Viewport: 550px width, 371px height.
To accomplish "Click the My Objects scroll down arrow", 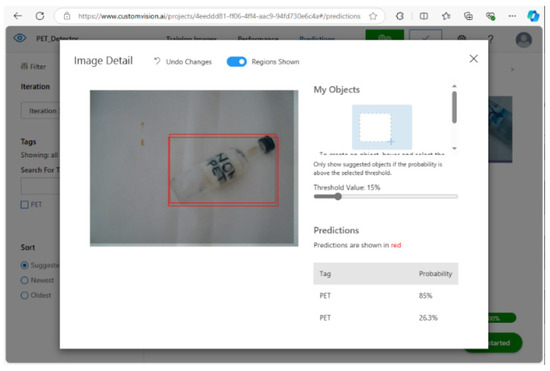I will [x=454, y=148].
